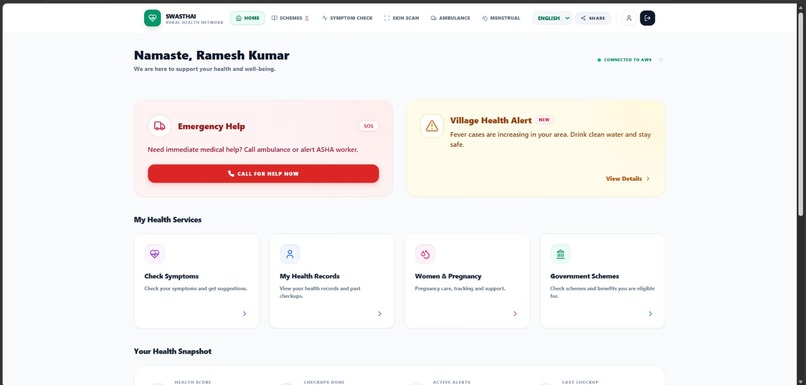Click the Ambulance truck icon in navbar
This screenshot has height=385, width=806.
(x=434, y=18)
